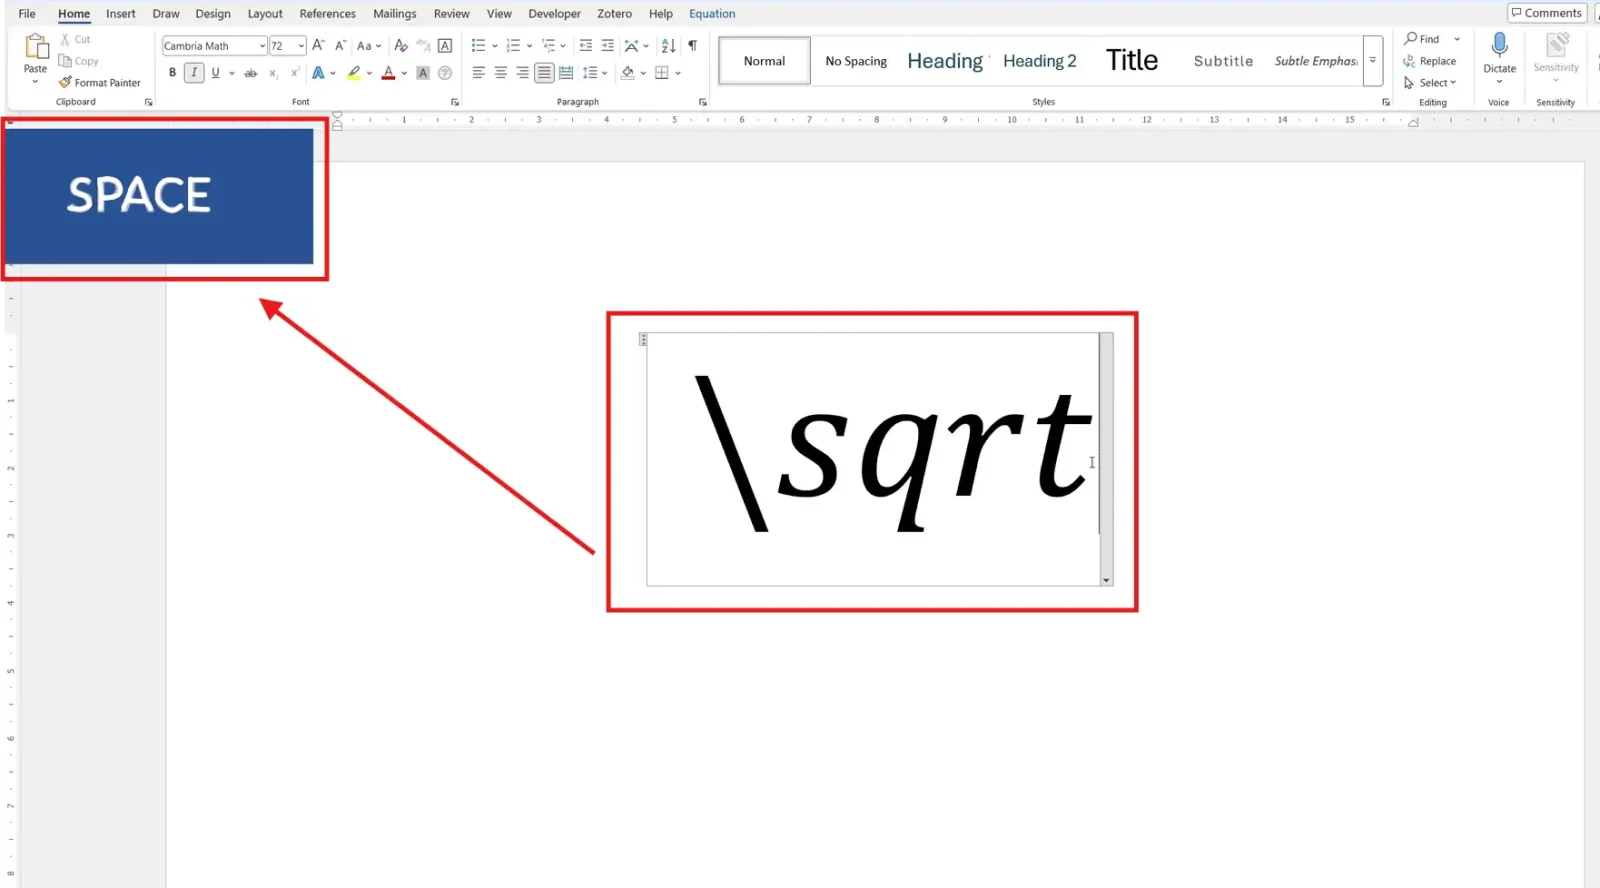Expand the Styles gallery more arrow
1600x888 pixels.
click(x=1373, y=61)
